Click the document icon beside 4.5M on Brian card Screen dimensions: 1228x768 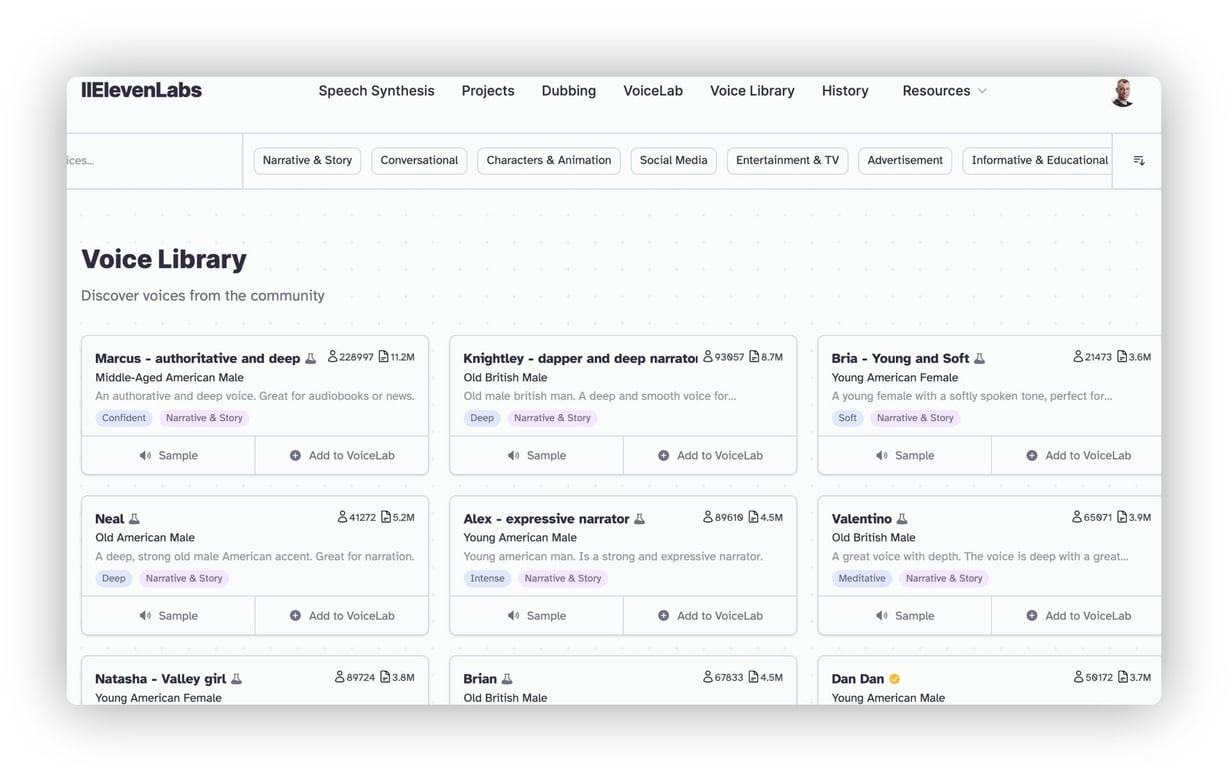pos(753,678)
